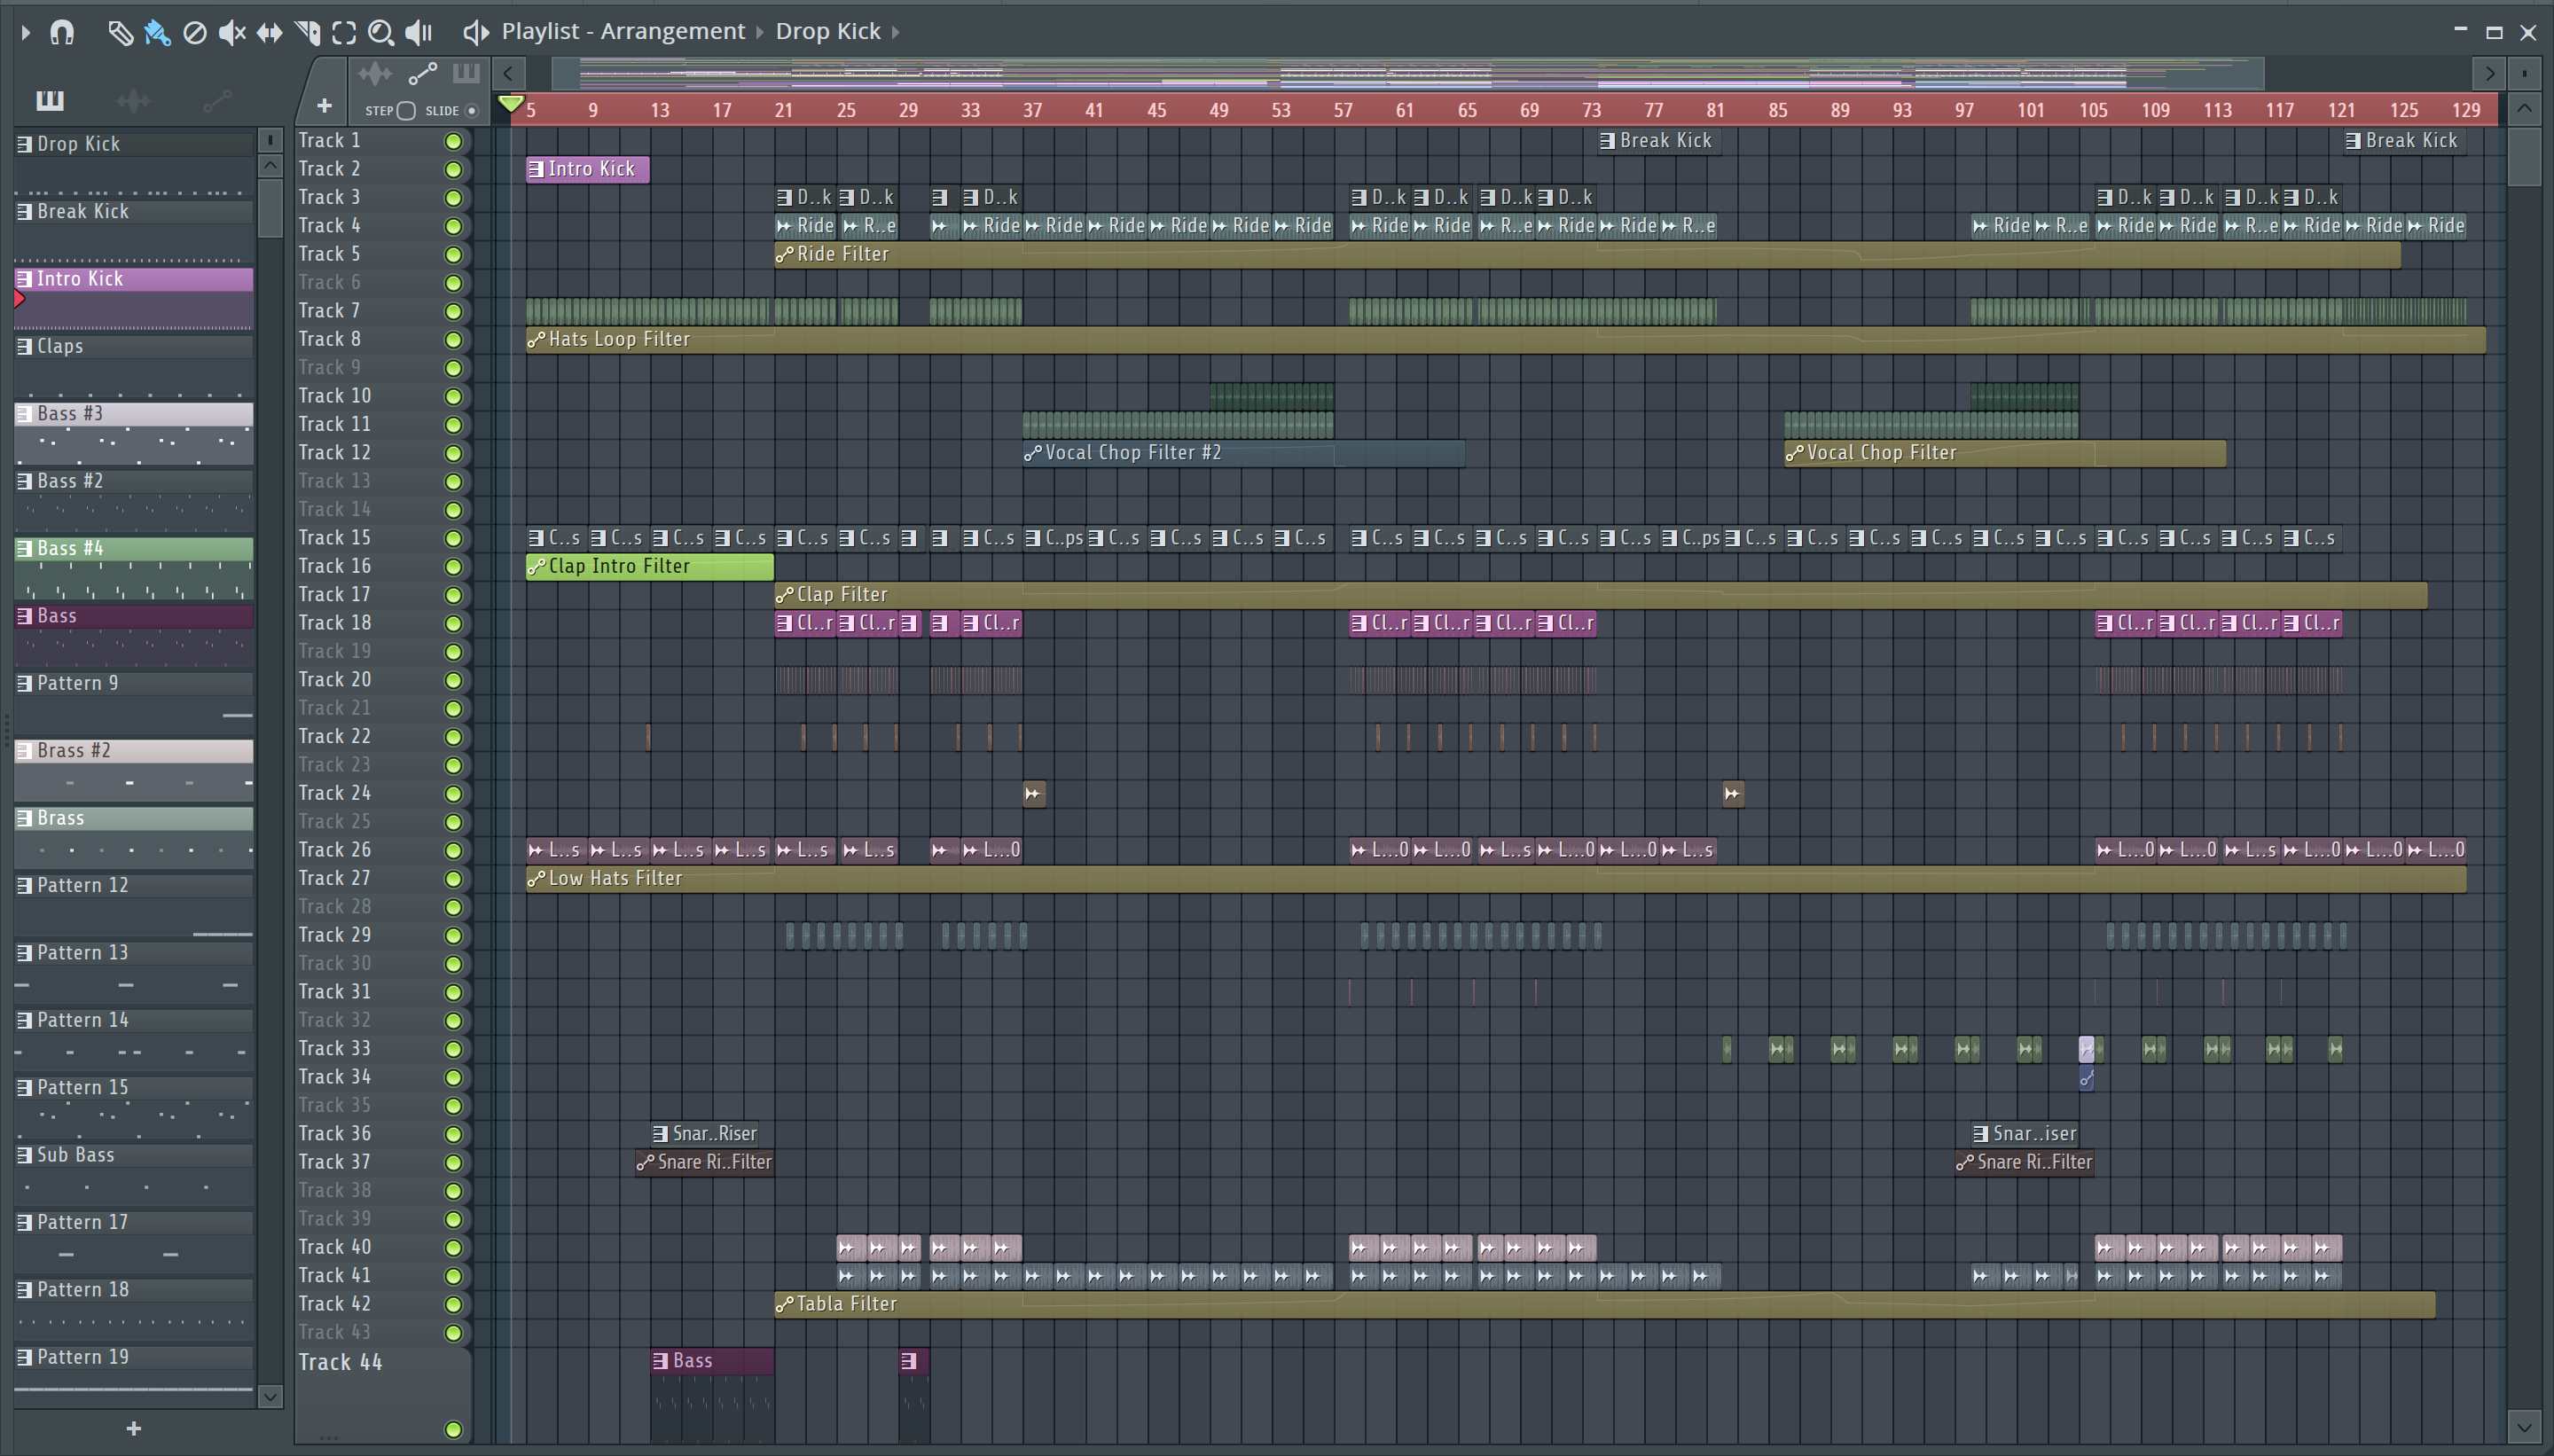Image resolution: width=2554 pixels, height=1456 pixels.
Task: Select the Playback speaker tool
Action: pos(419,32)
